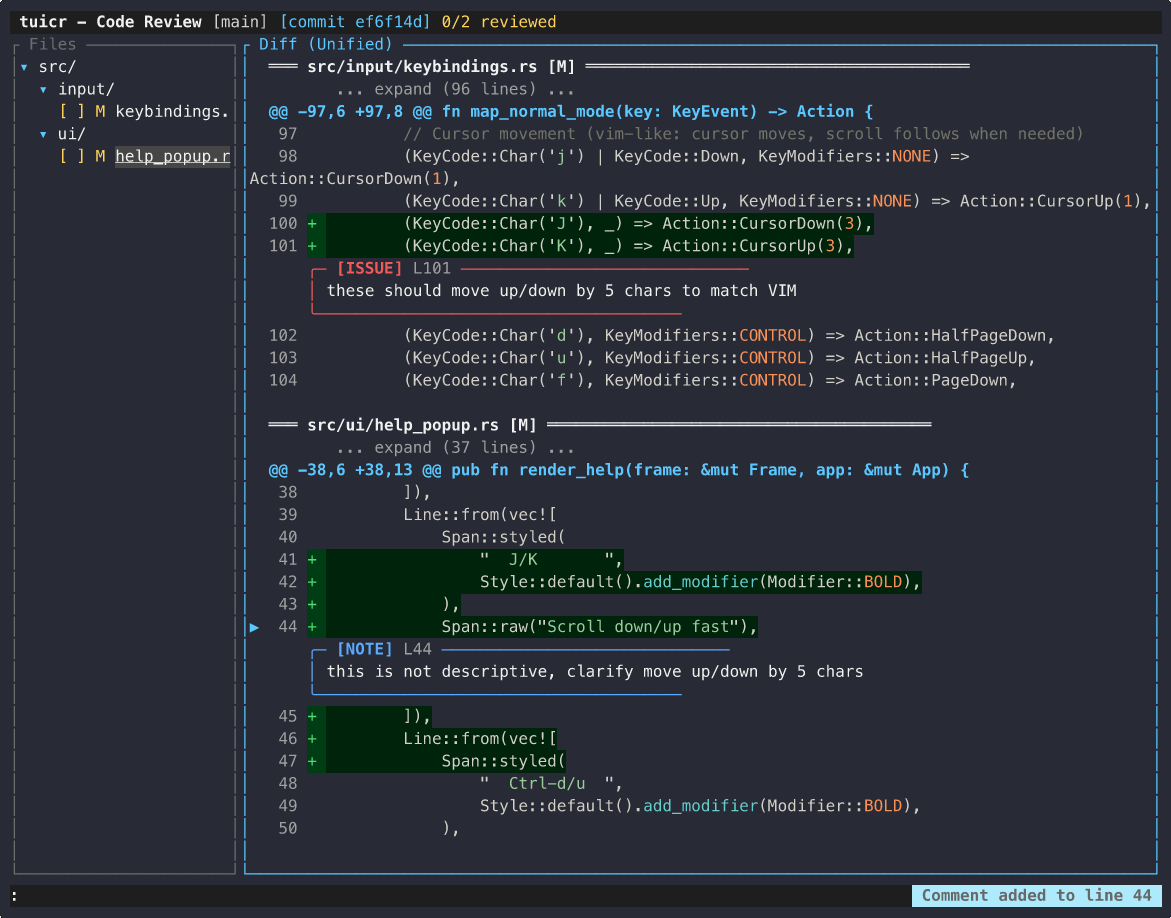Select the note comment about not descriptive
This screenshot has height=918, width=1171.
594,672
